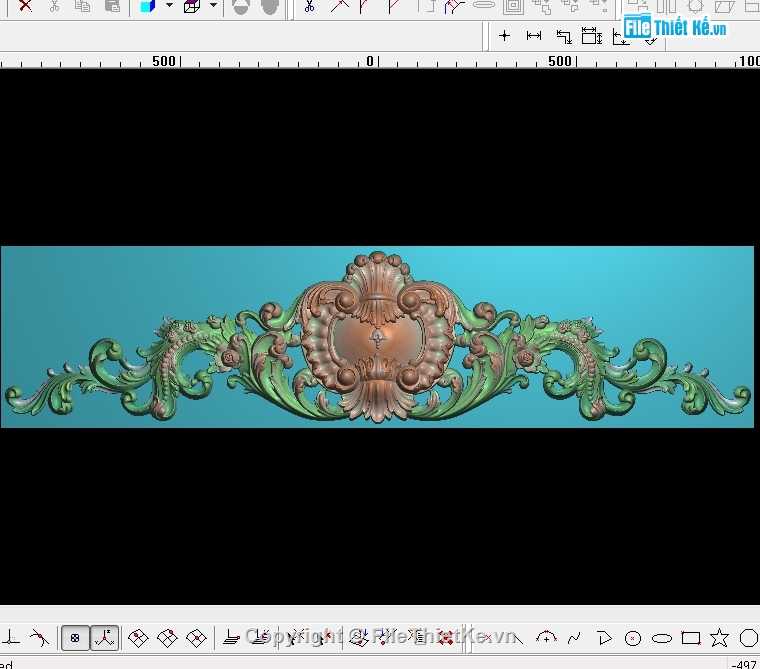Click the stepped arrow dimension icon
The height and width of the screenshot is (669, 760).
[x=564, y=36]
